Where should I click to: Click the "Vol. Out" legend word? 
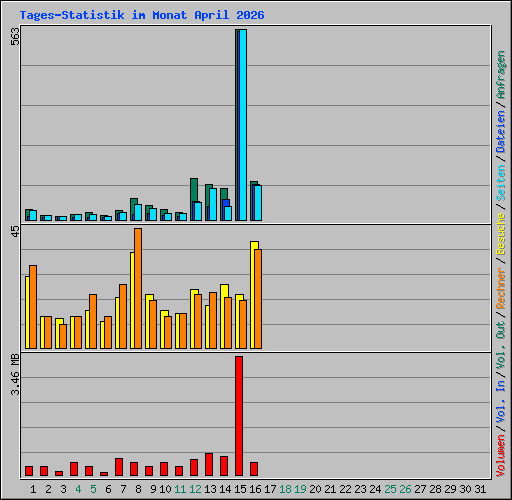coord(501,344)
